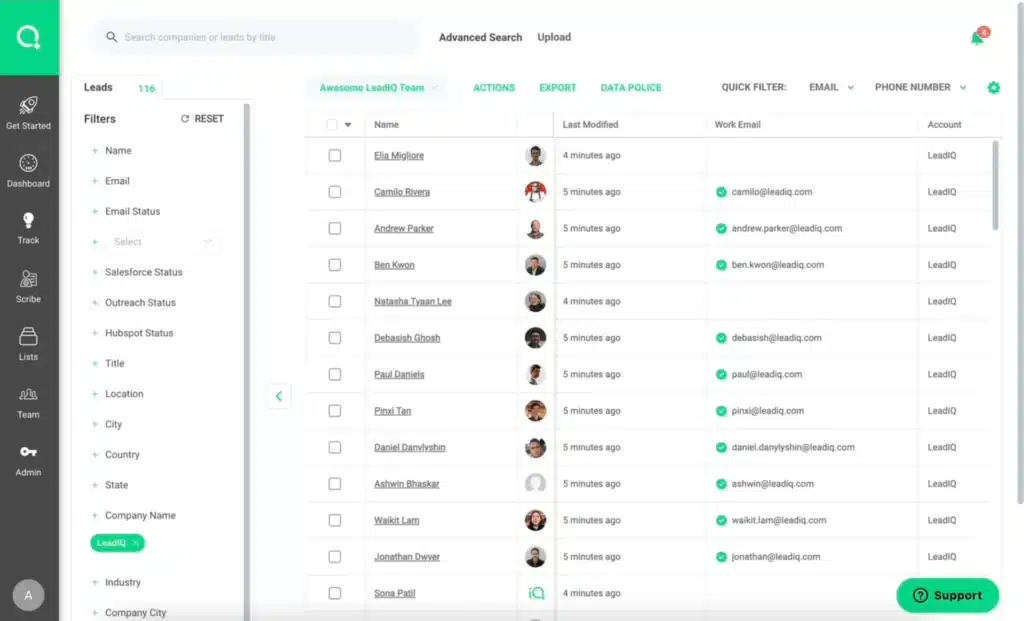Open the Dashboard sidebar icon
Viewport: 1024px width, 621px height.
pos(28,163)
